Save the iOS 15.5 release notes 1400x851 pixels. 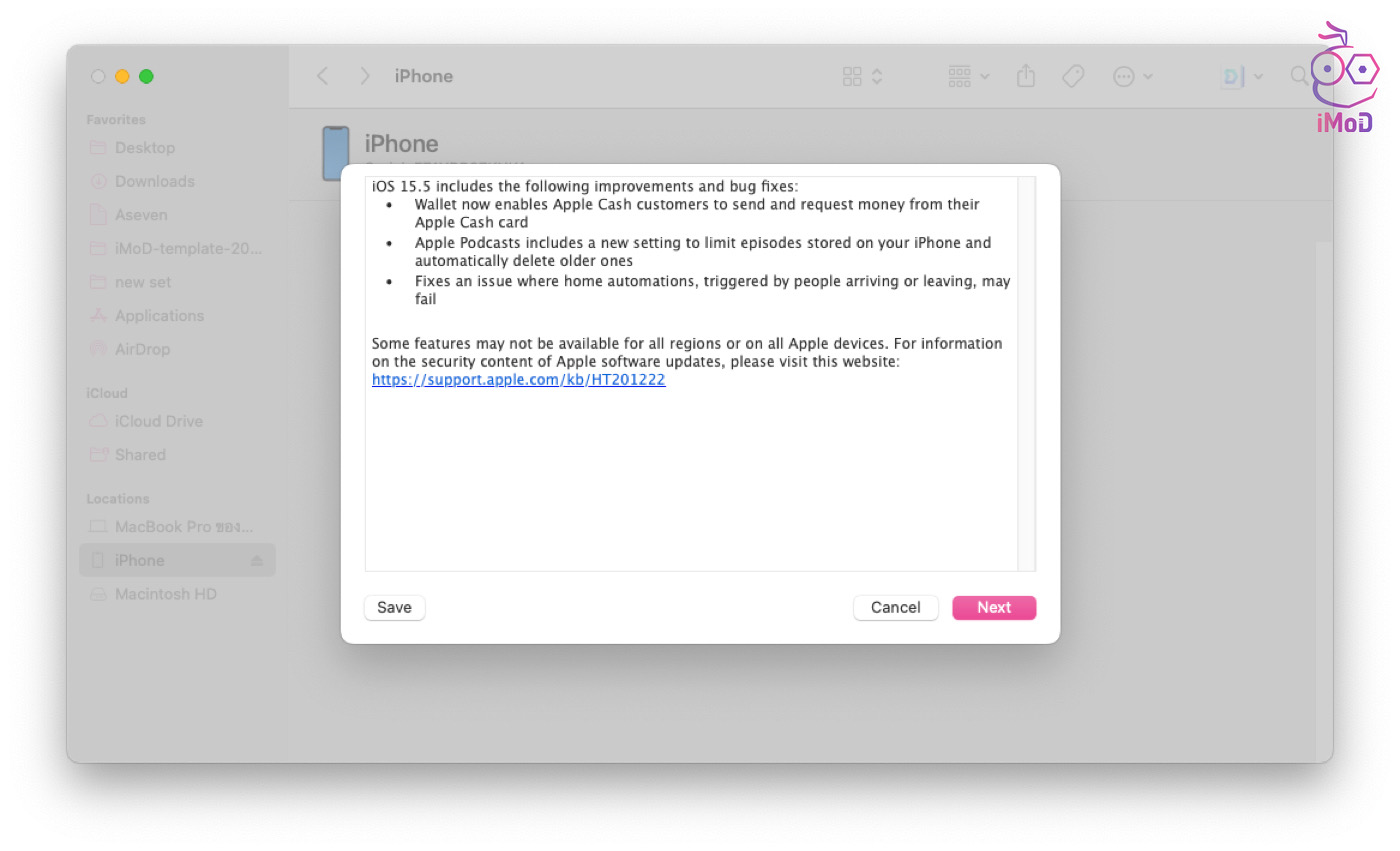394,608
